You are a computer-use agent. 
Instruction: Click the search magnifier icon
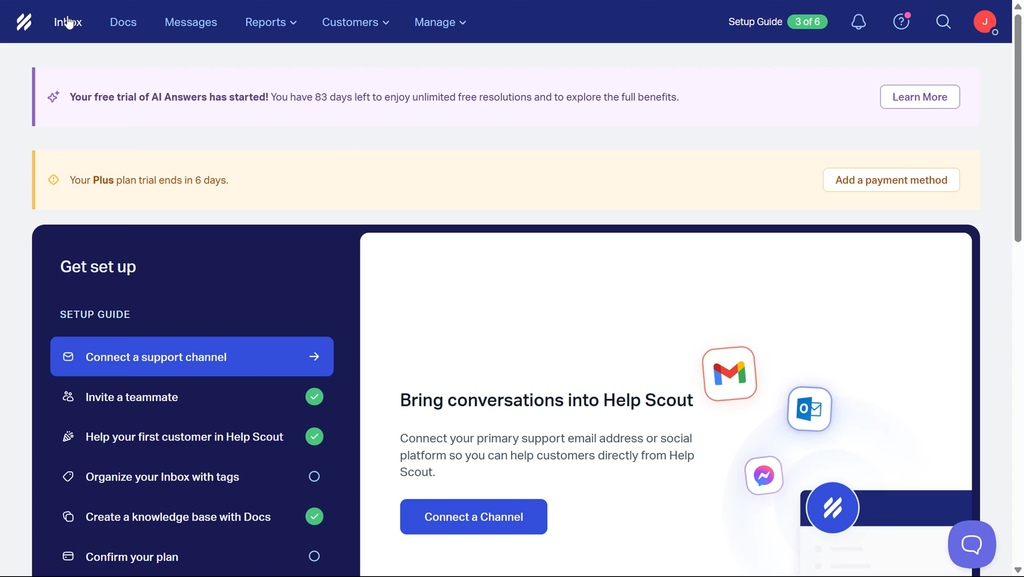coord(943,22)
